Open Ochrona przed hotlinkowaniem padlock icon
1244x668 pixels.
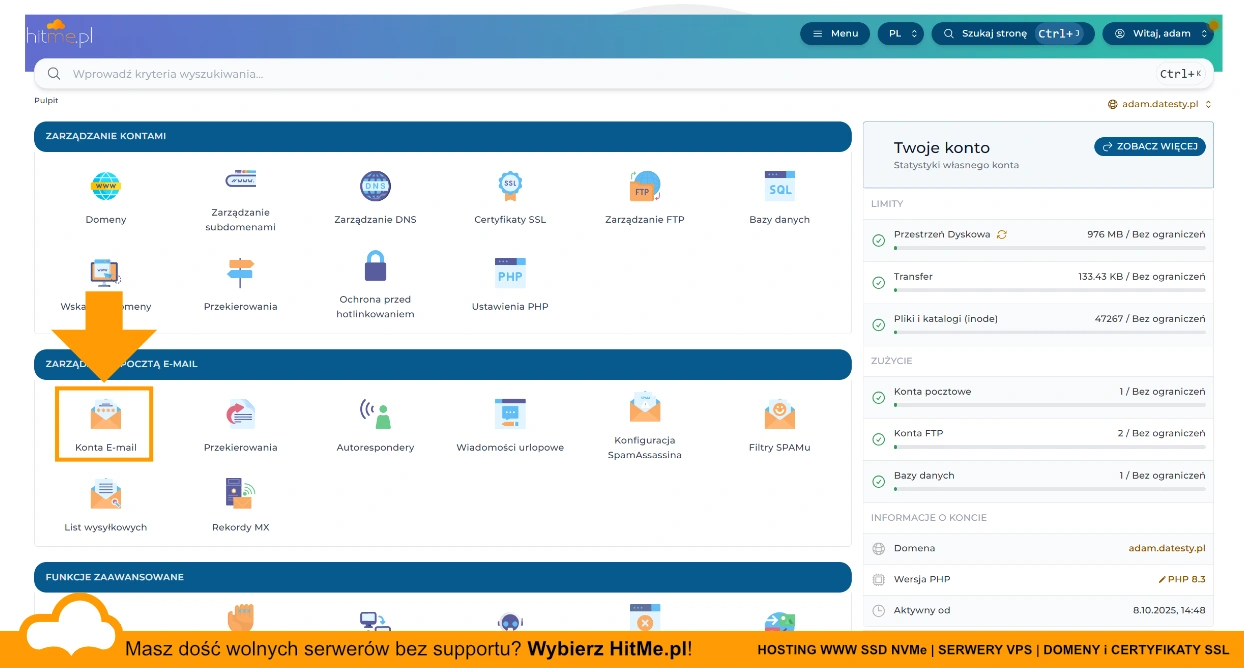[x=375, y=266]
